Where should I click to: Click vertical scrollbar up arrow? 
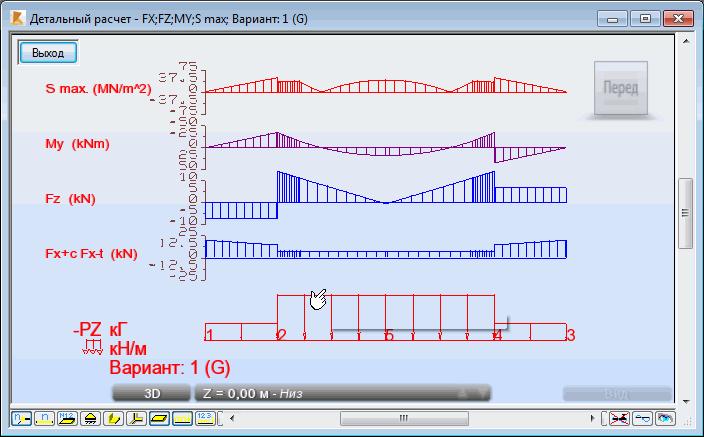(686, 41)
